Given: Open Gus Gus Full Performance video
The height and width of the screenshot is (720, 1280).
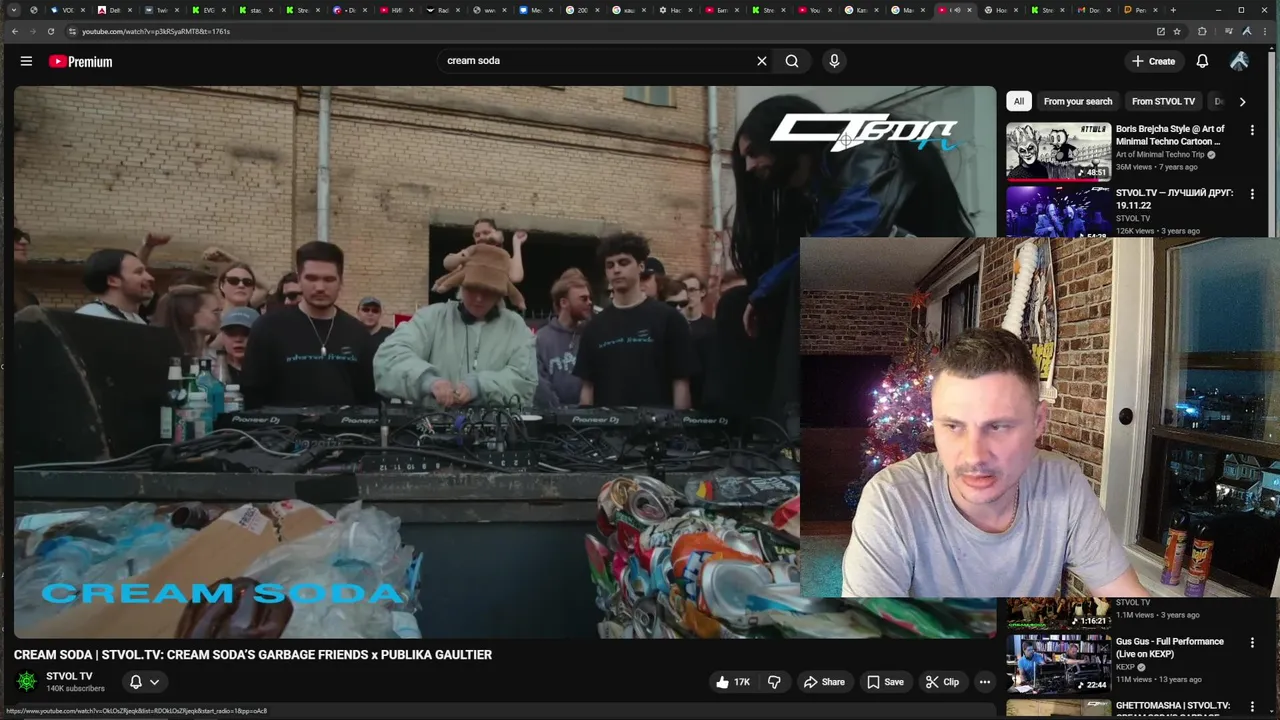Looking at the screenshot, I should (x=1169, y=648).
